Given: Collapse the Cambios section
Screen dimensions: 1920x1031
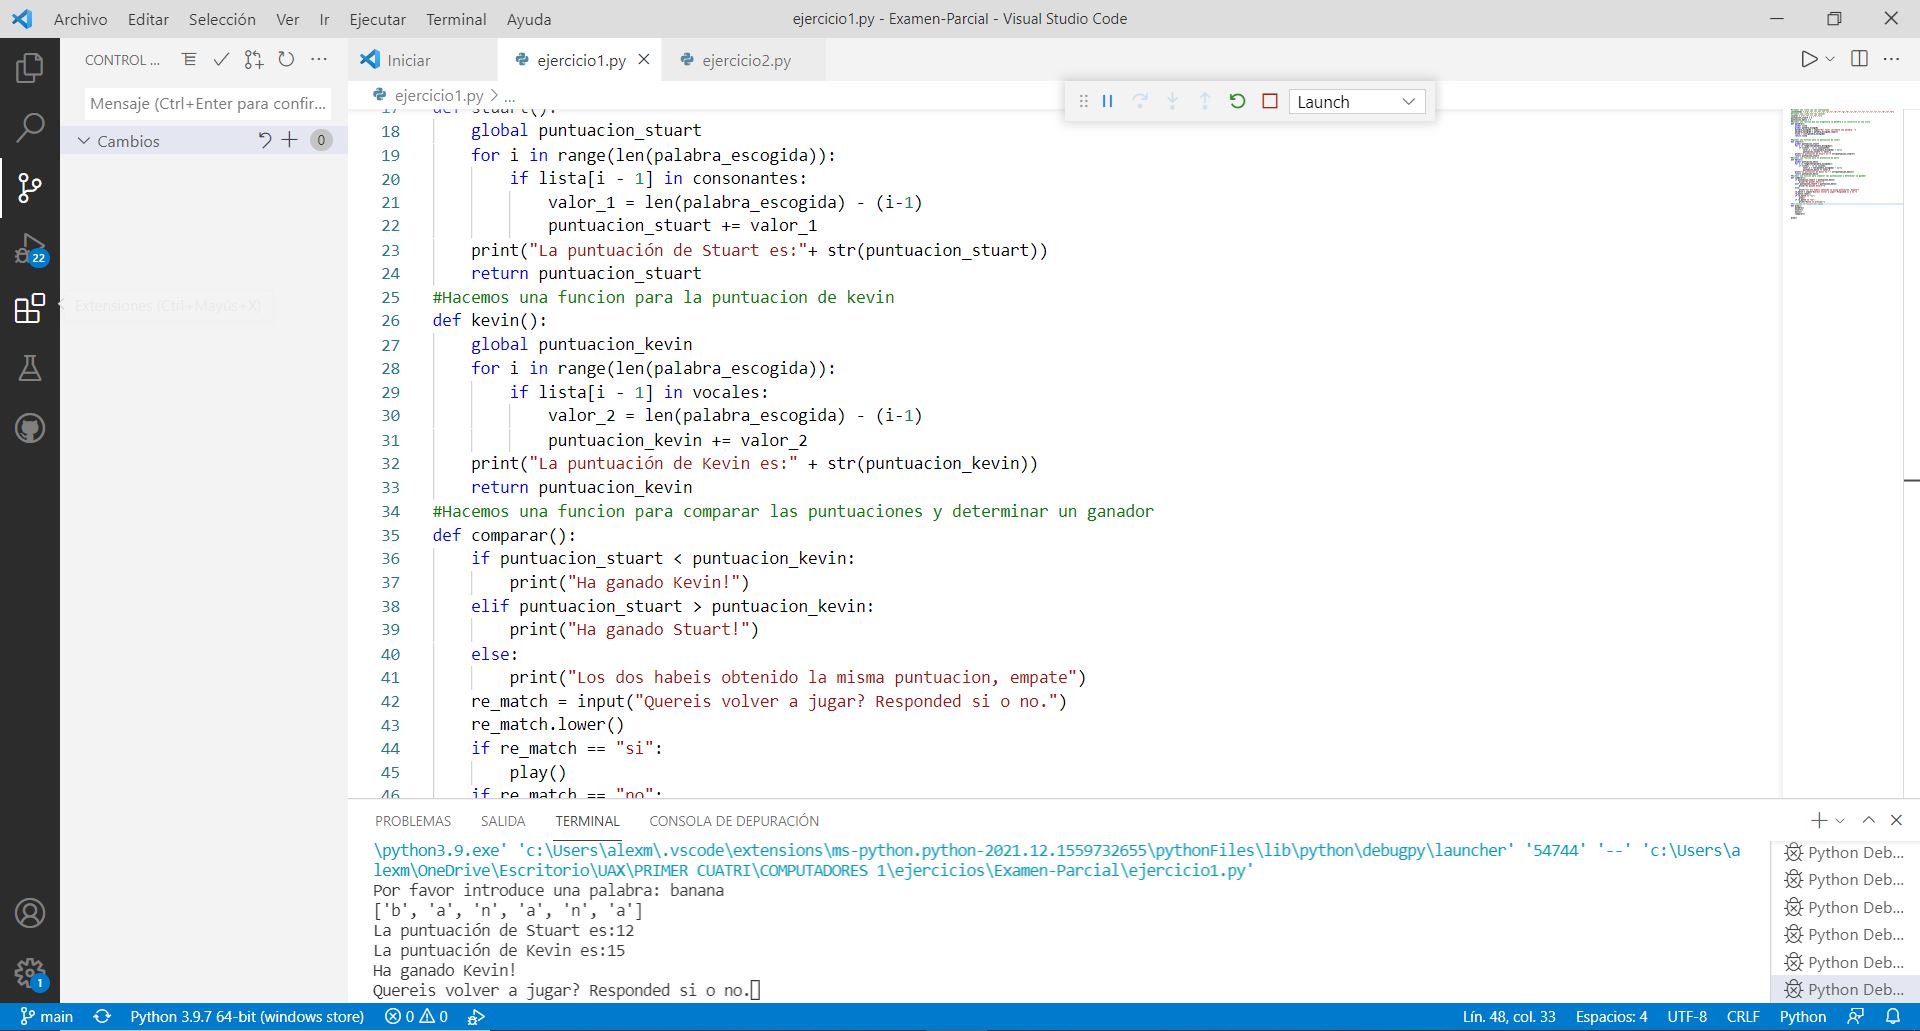Looking at the screenshot, I should point(85,140).
